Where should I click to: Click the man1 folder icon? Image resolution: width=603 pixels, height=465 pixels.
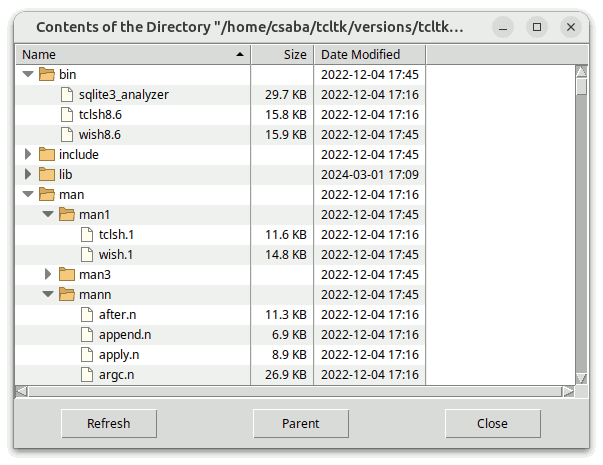coord(67,214)
